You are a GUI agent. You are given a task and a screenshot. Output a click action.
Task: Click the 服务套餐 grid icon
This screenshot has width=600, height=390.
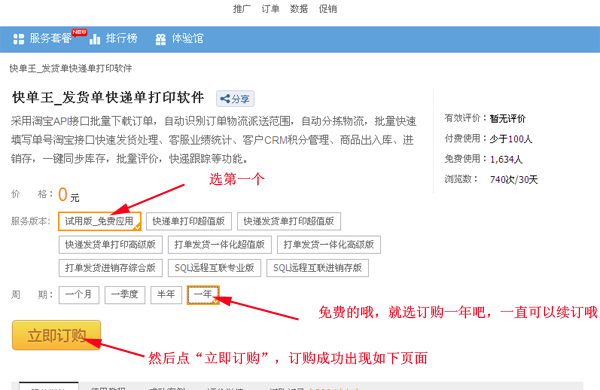tap(18, 39)
